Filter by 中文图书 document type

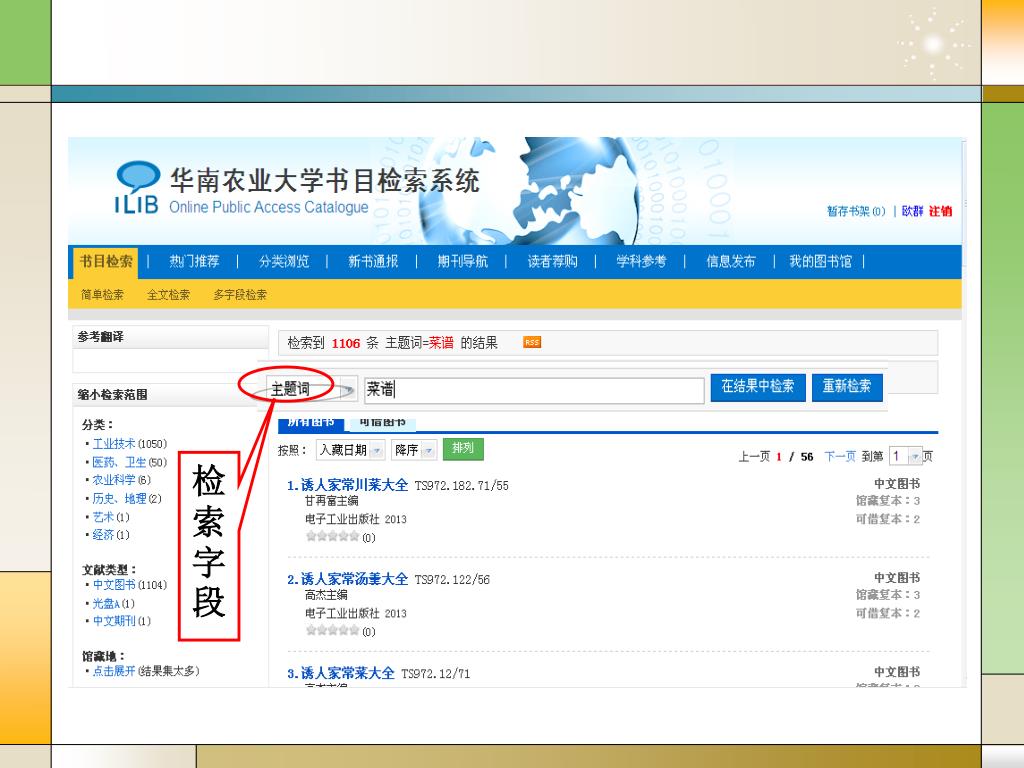pos(114,585)
